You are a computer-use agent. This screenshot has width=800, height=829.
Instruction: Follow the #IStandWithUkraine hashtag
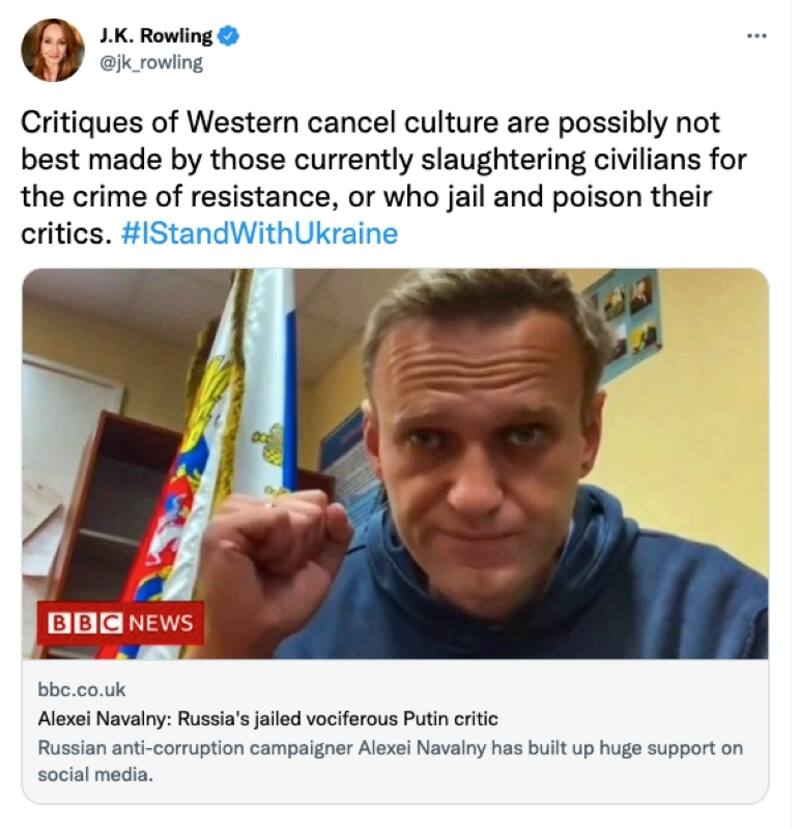(x=259, y=234)
